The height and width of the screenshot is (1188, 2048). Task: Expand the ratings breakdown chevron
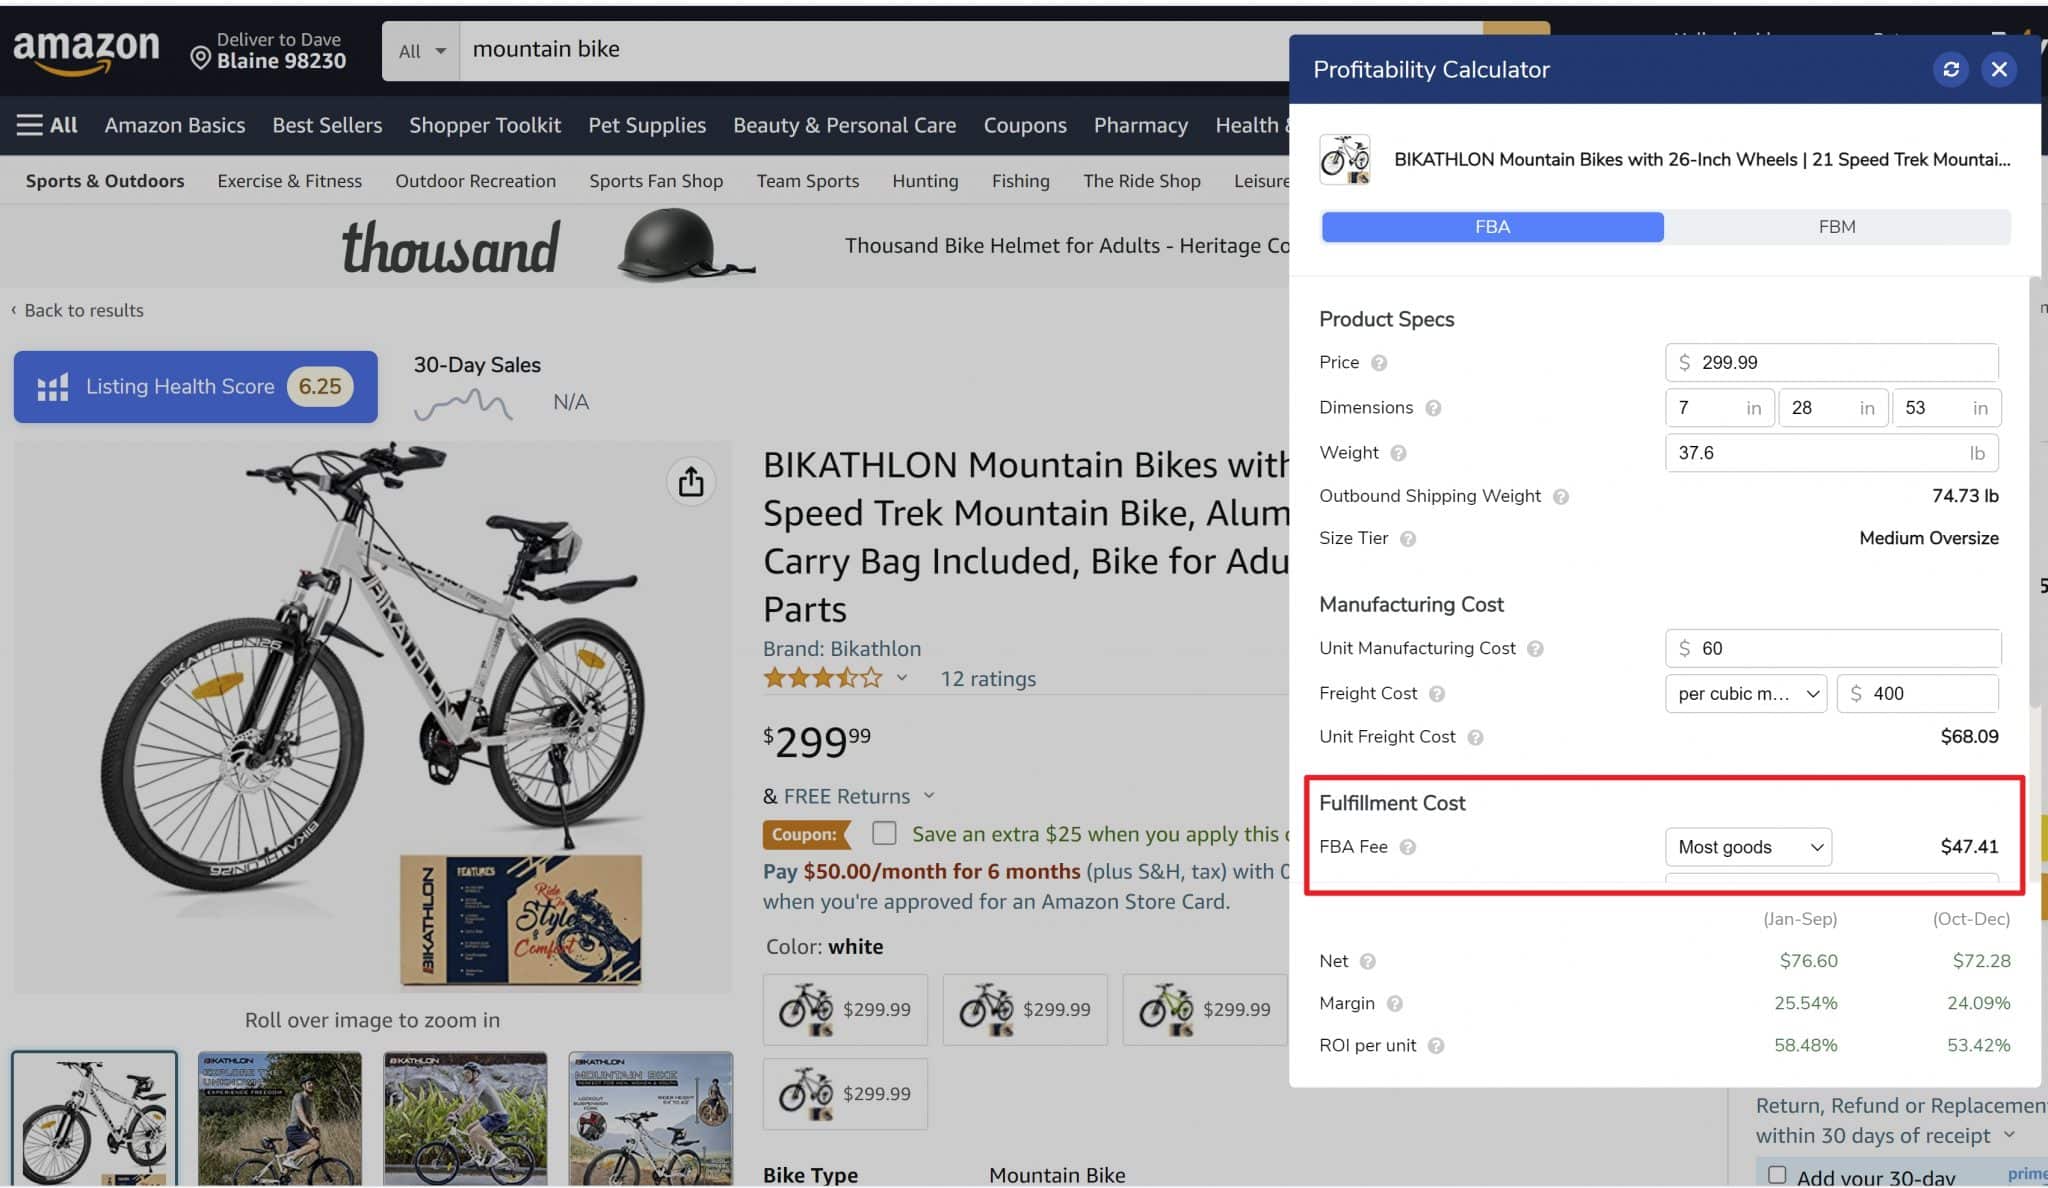[901, 678]
